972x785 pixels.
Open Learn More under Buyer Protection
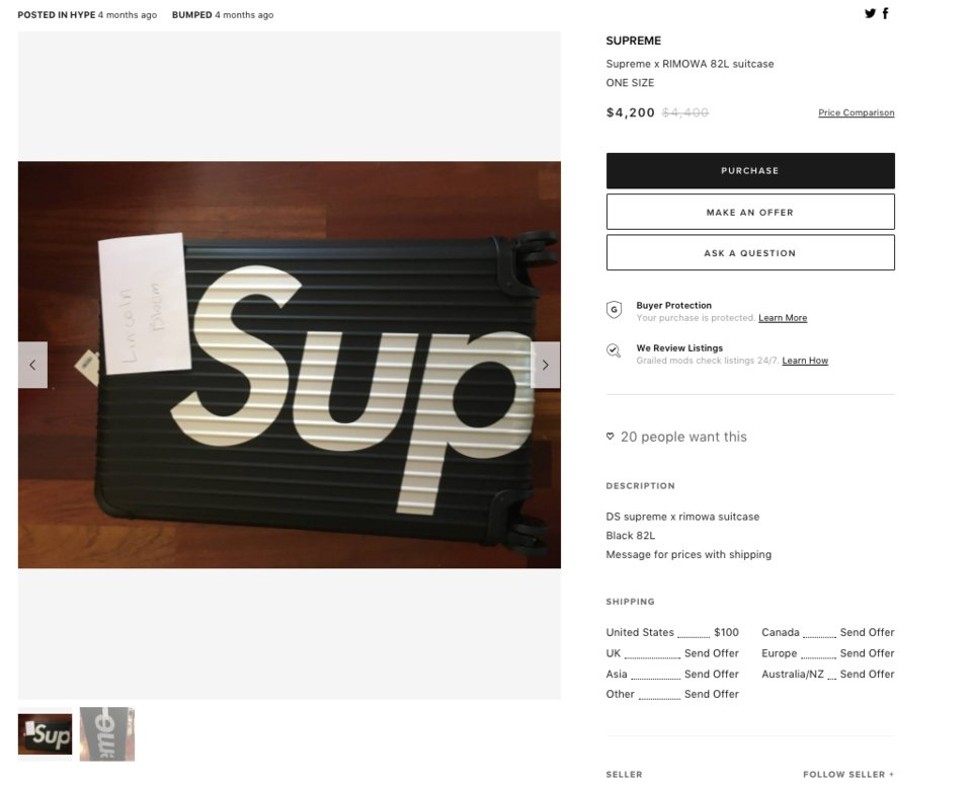(782, 318)
